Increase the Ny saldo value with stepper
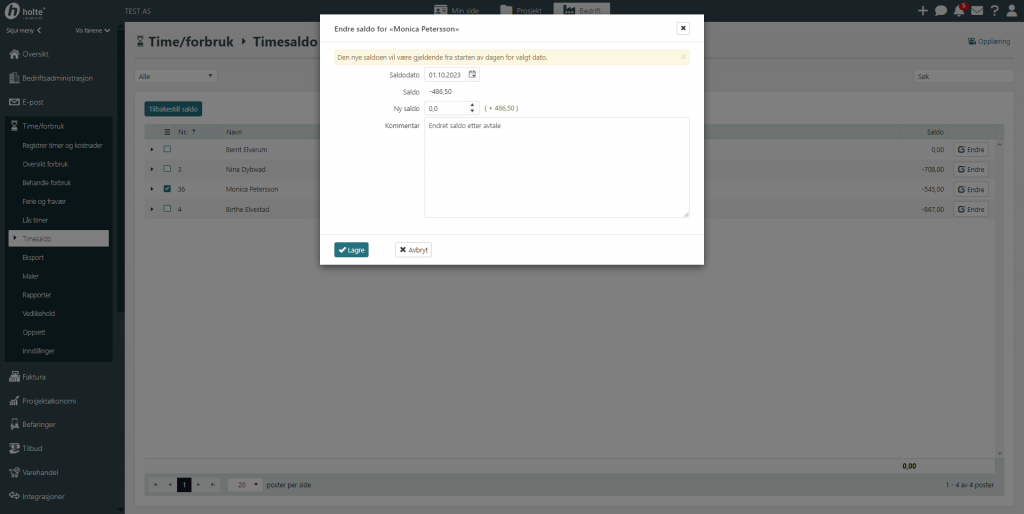Viewport: 1024px width, 514px height. click(x=472, y=105)
